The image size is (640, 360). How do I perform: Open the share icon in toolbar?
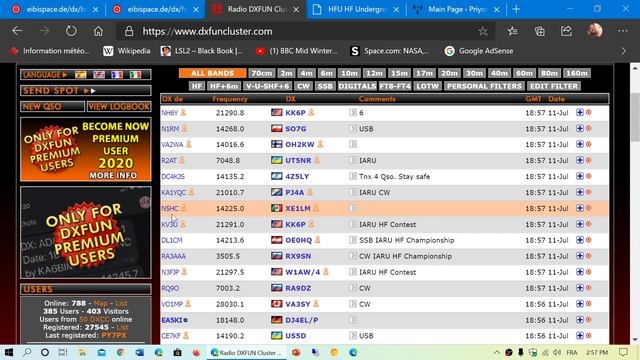[x=567, y=31]
